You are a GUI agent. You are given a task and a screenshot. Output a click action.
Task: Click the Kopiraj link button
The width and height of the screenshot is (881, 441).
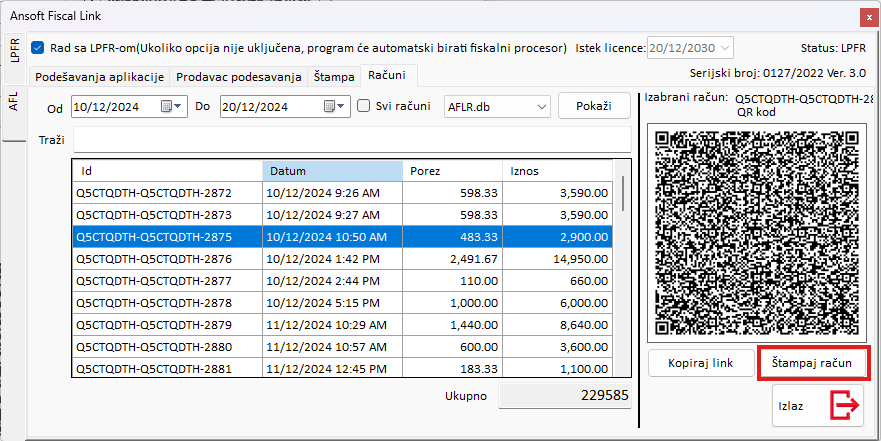pos(701,363)
